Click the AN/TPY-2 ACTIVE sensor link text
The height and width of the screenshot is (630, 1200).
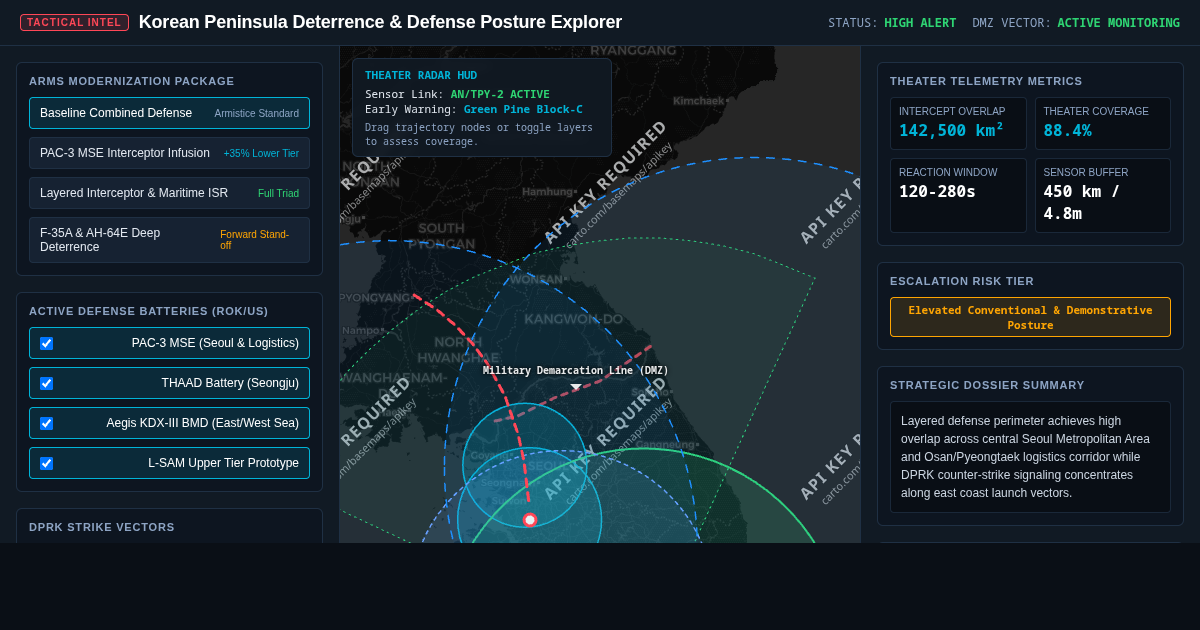point(500,94)
